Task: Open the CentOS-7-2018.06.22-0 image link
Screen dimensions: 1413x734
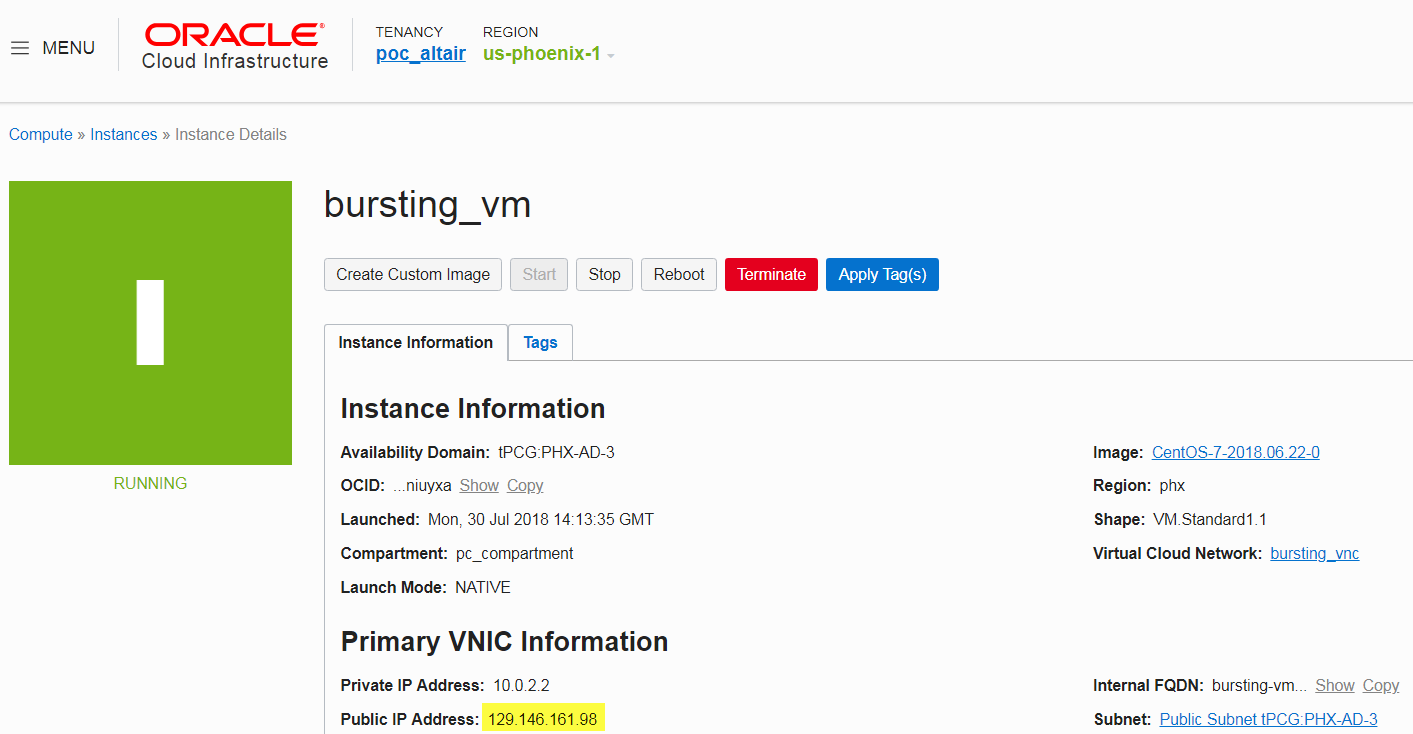Action: [x=1235, y=452]
